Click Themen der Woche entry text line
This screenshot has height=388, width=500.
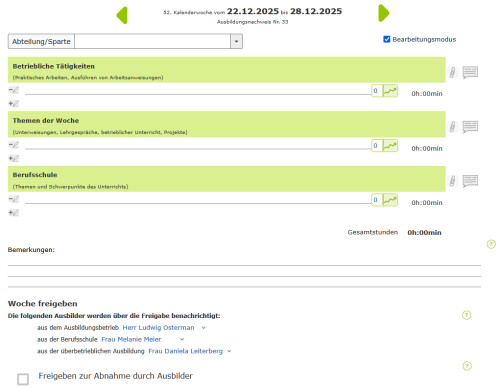pyautogui.click(x=198, y=146)
